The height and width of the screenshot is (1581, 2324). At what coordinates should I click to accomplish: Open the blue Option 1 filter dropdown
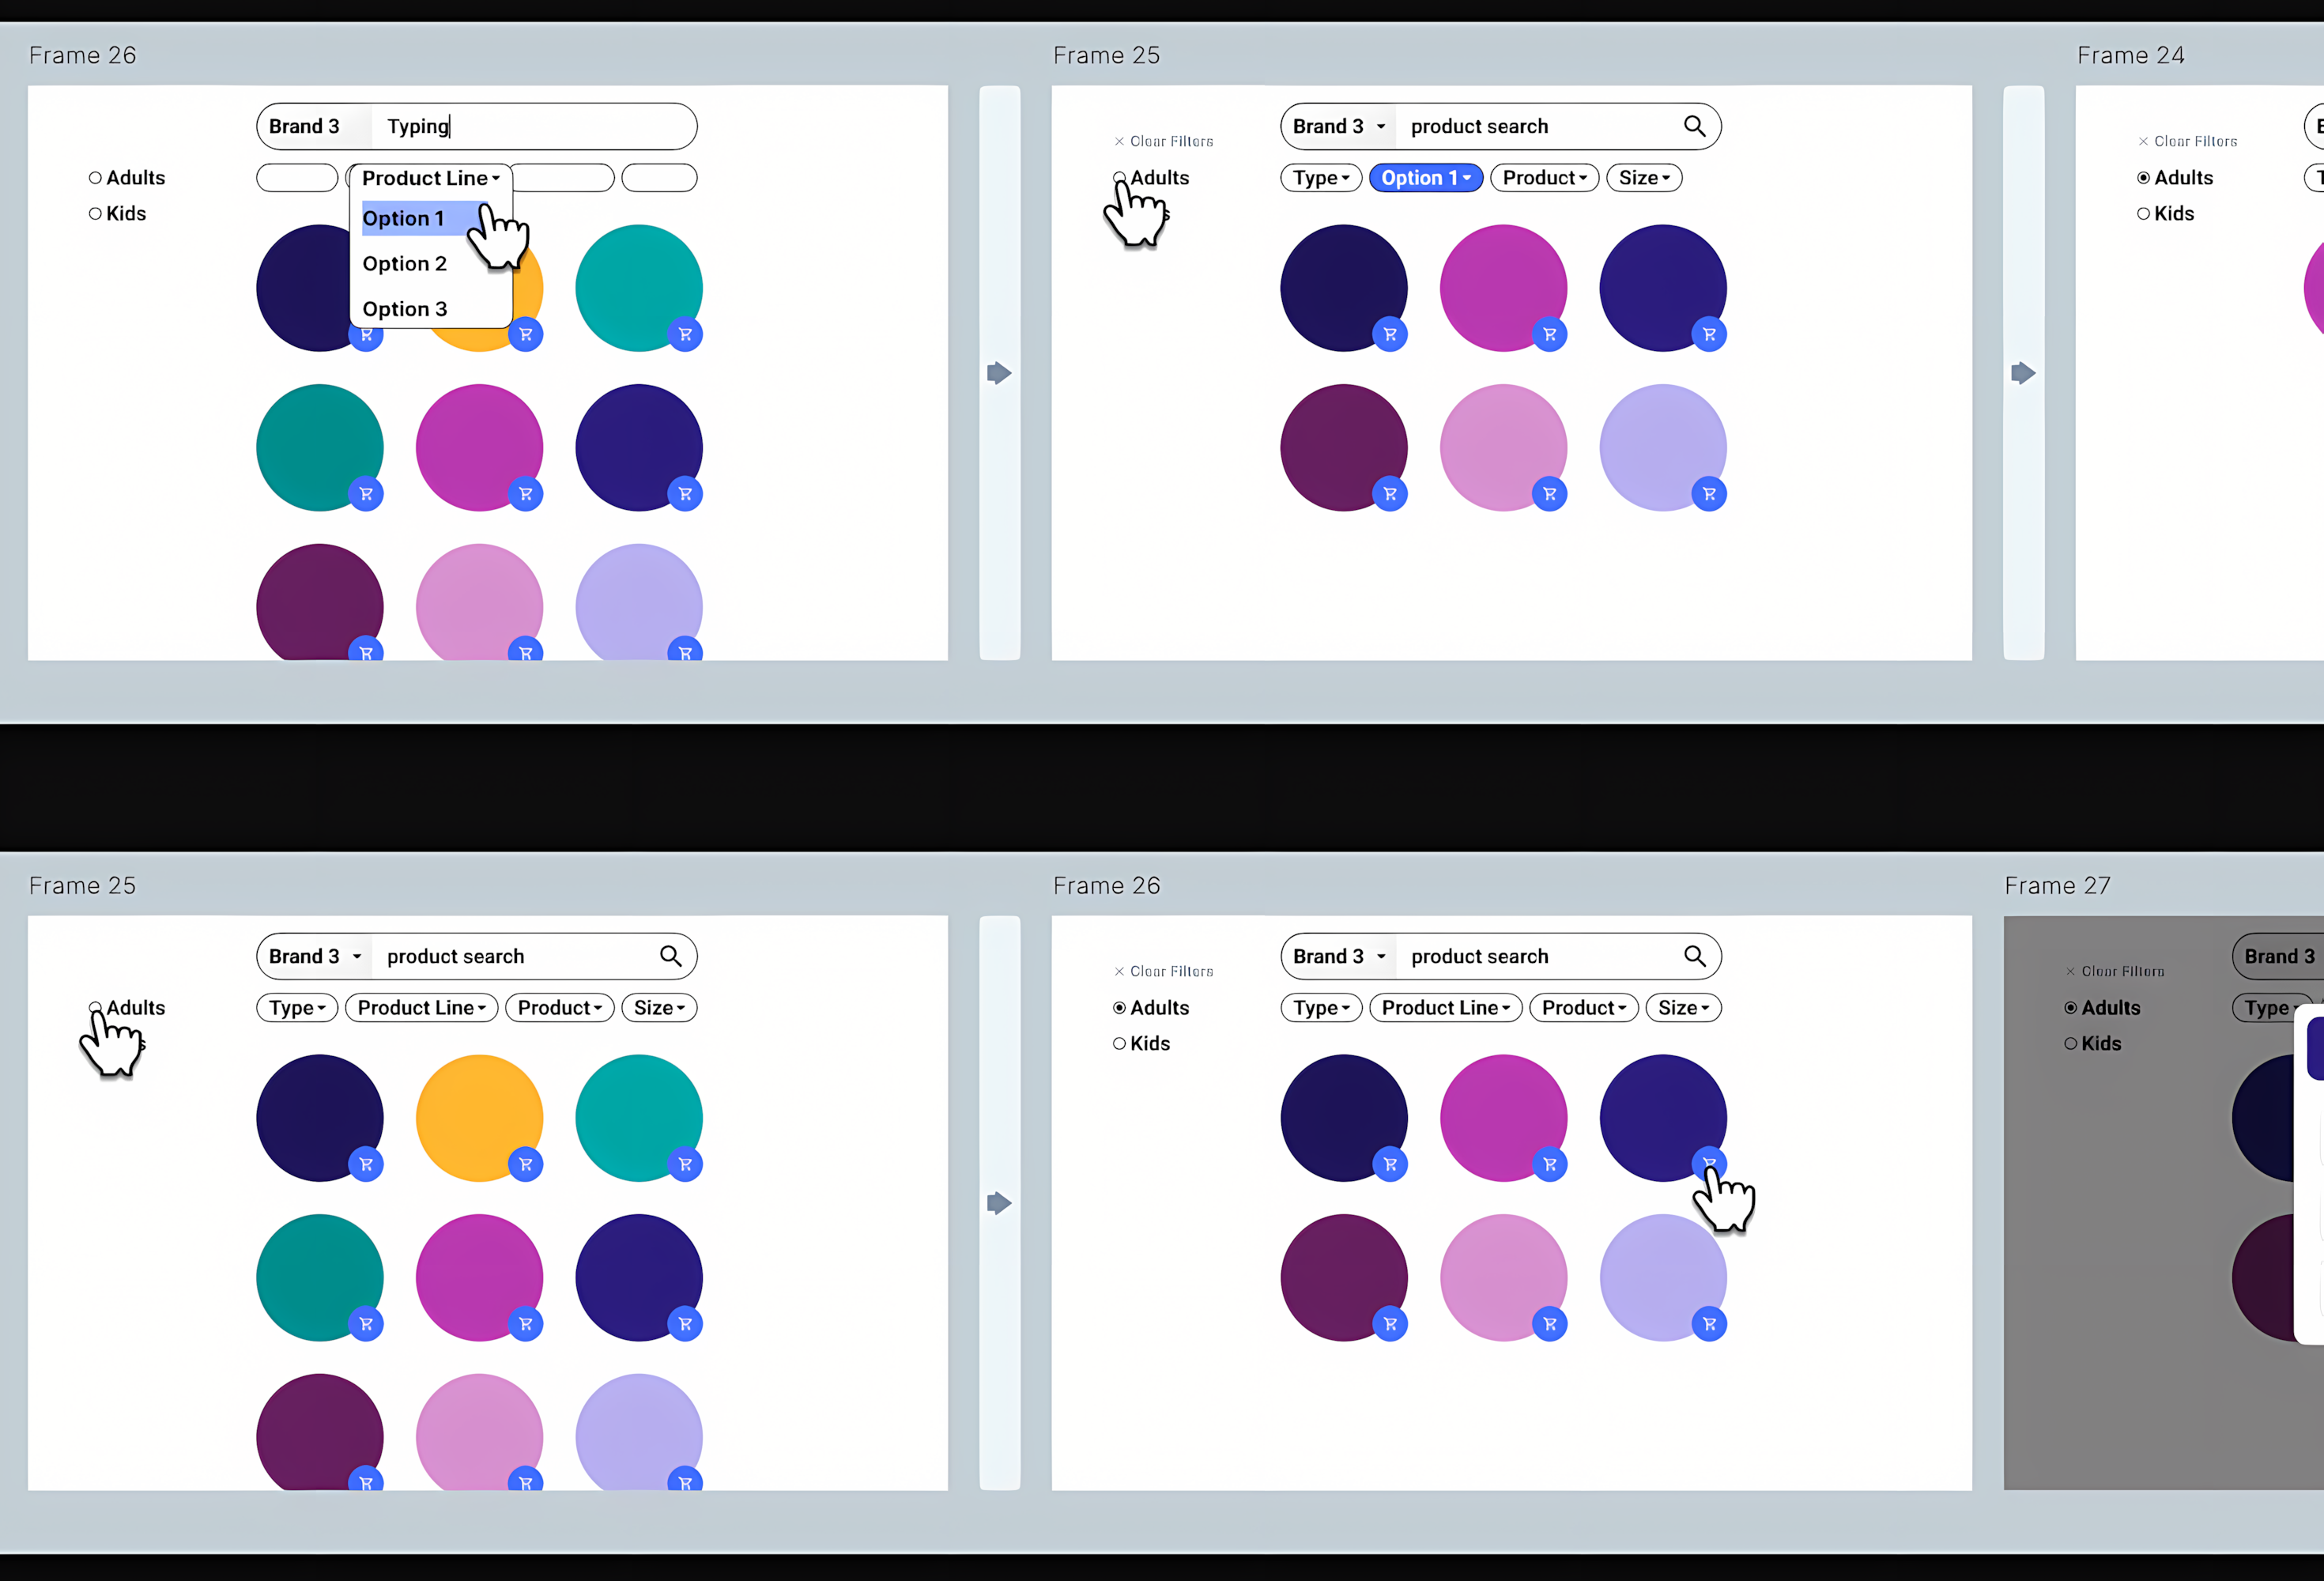click(1425, 178)
